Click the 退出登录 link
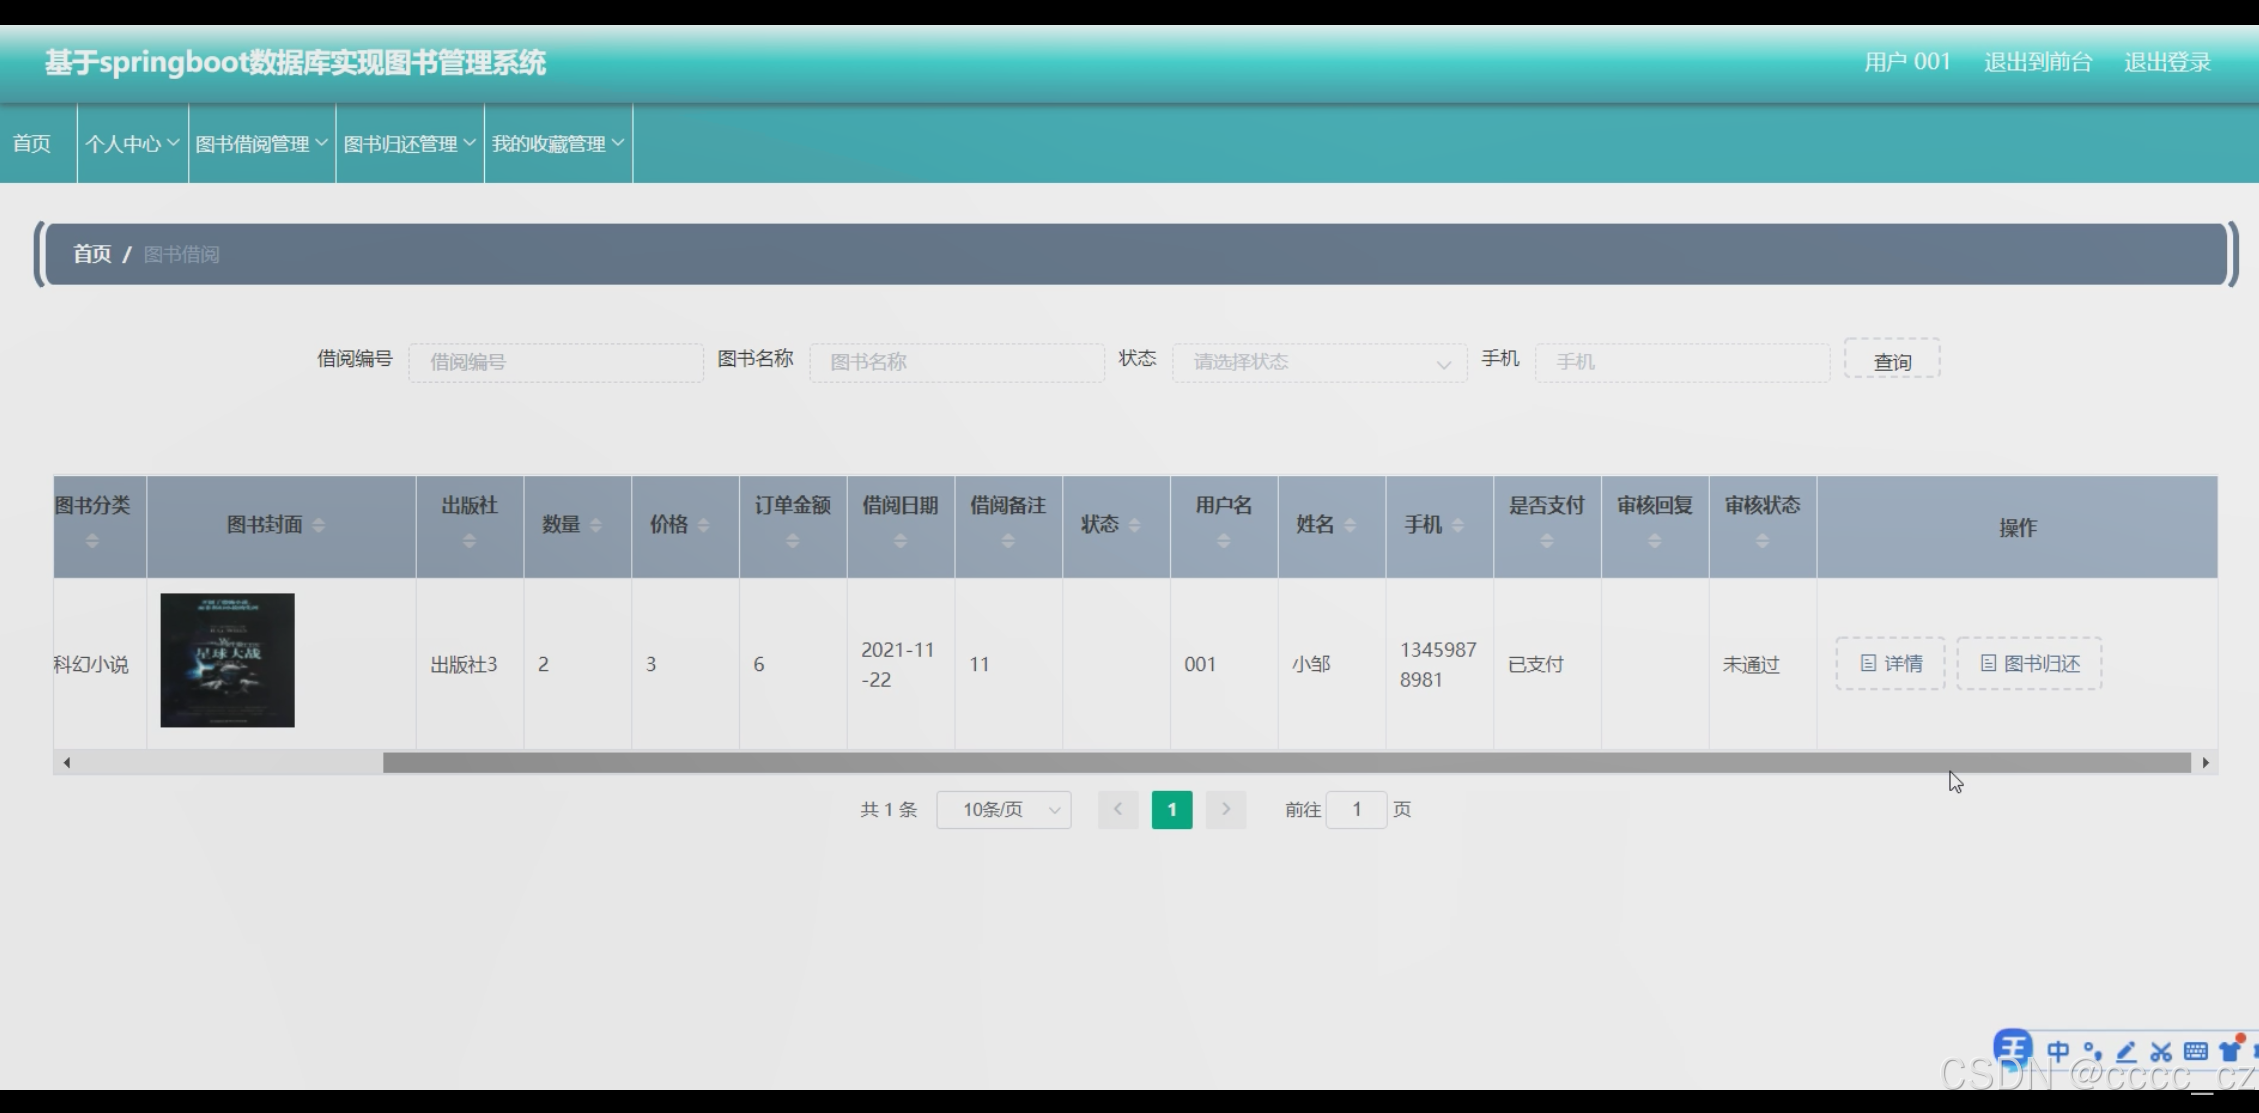The height and width of the screenshot is (1113, 2259). pos(2167,62)
